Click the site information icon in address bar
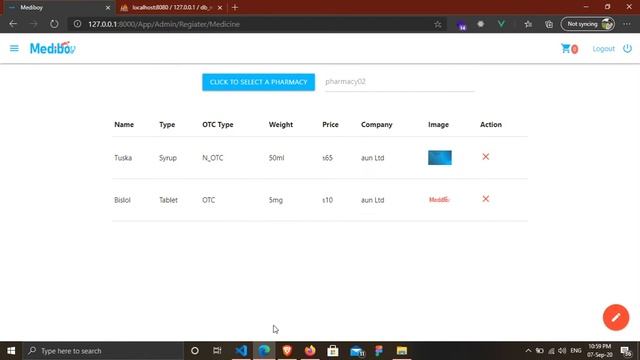This screenshot has height=360, width=640. click(x=77, y=24)
